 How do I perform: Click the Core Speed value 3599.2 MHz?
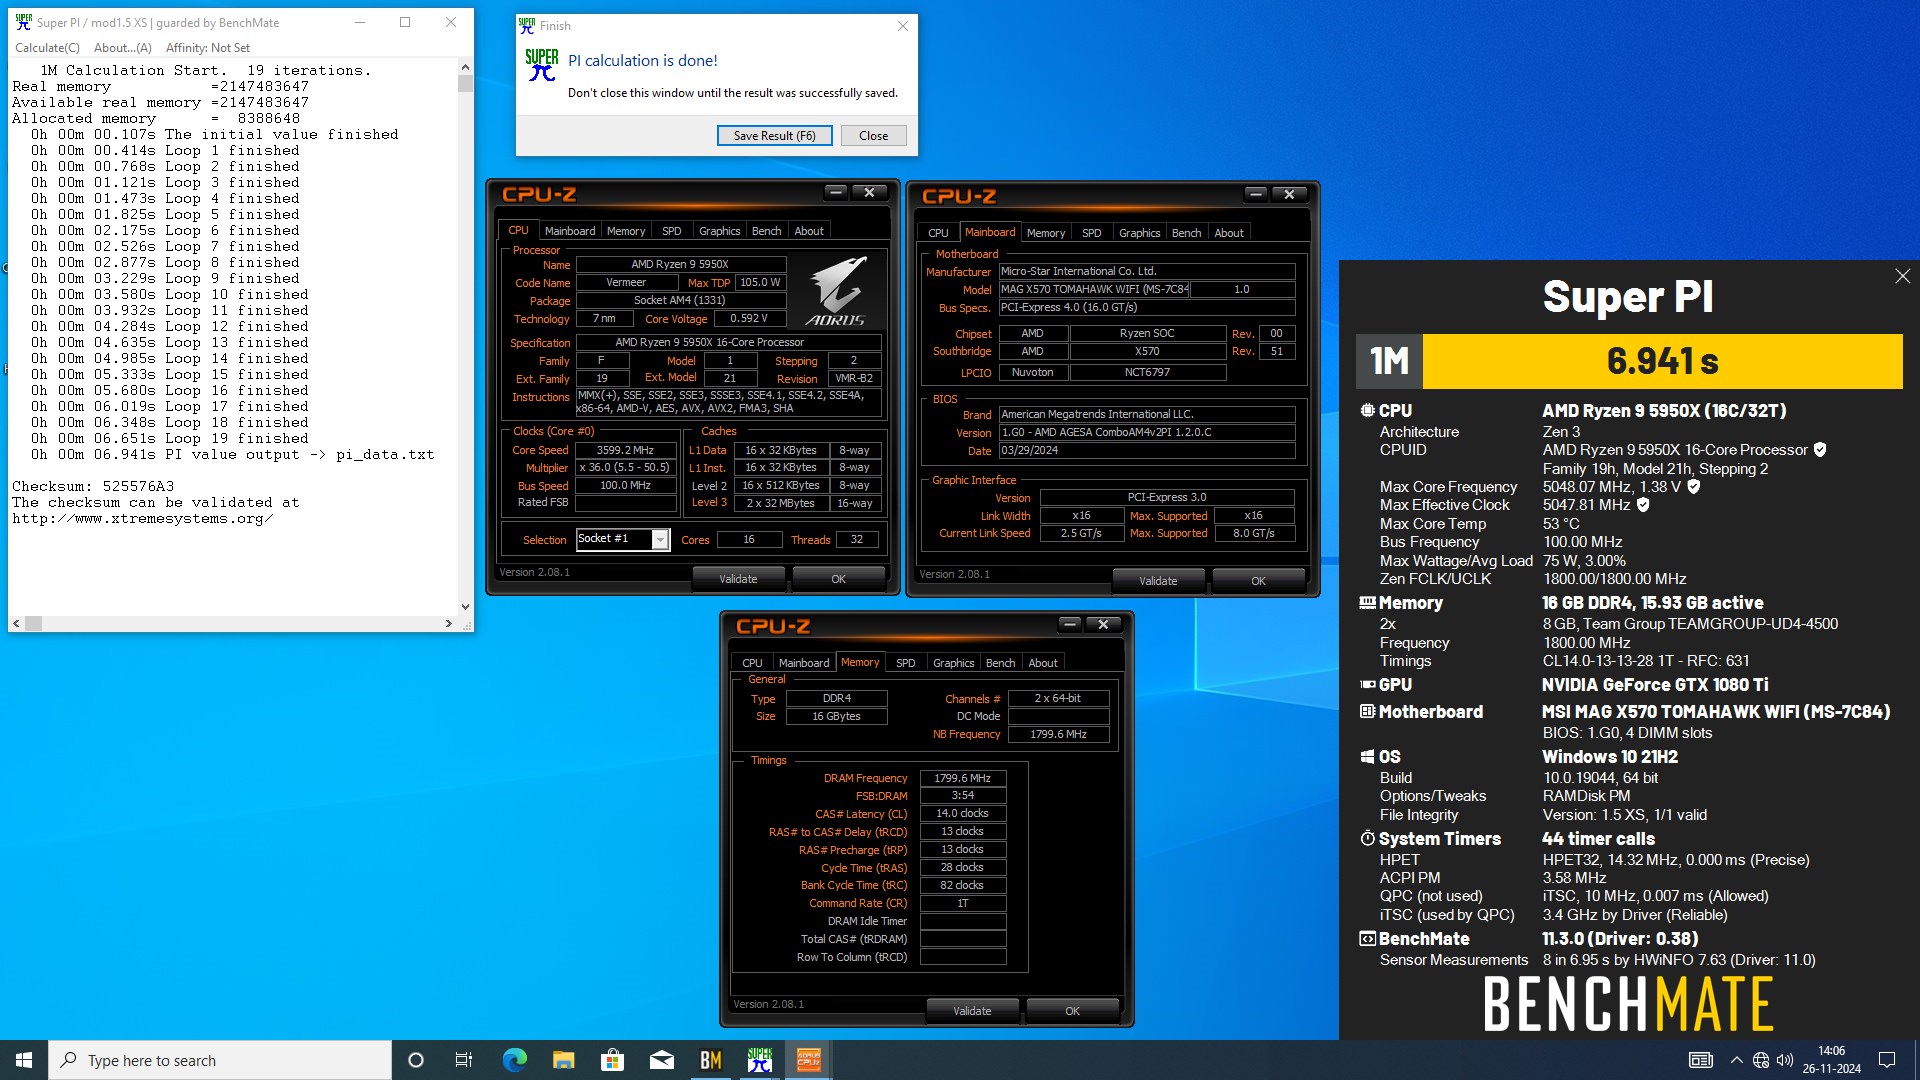click(x=625, y=450)
